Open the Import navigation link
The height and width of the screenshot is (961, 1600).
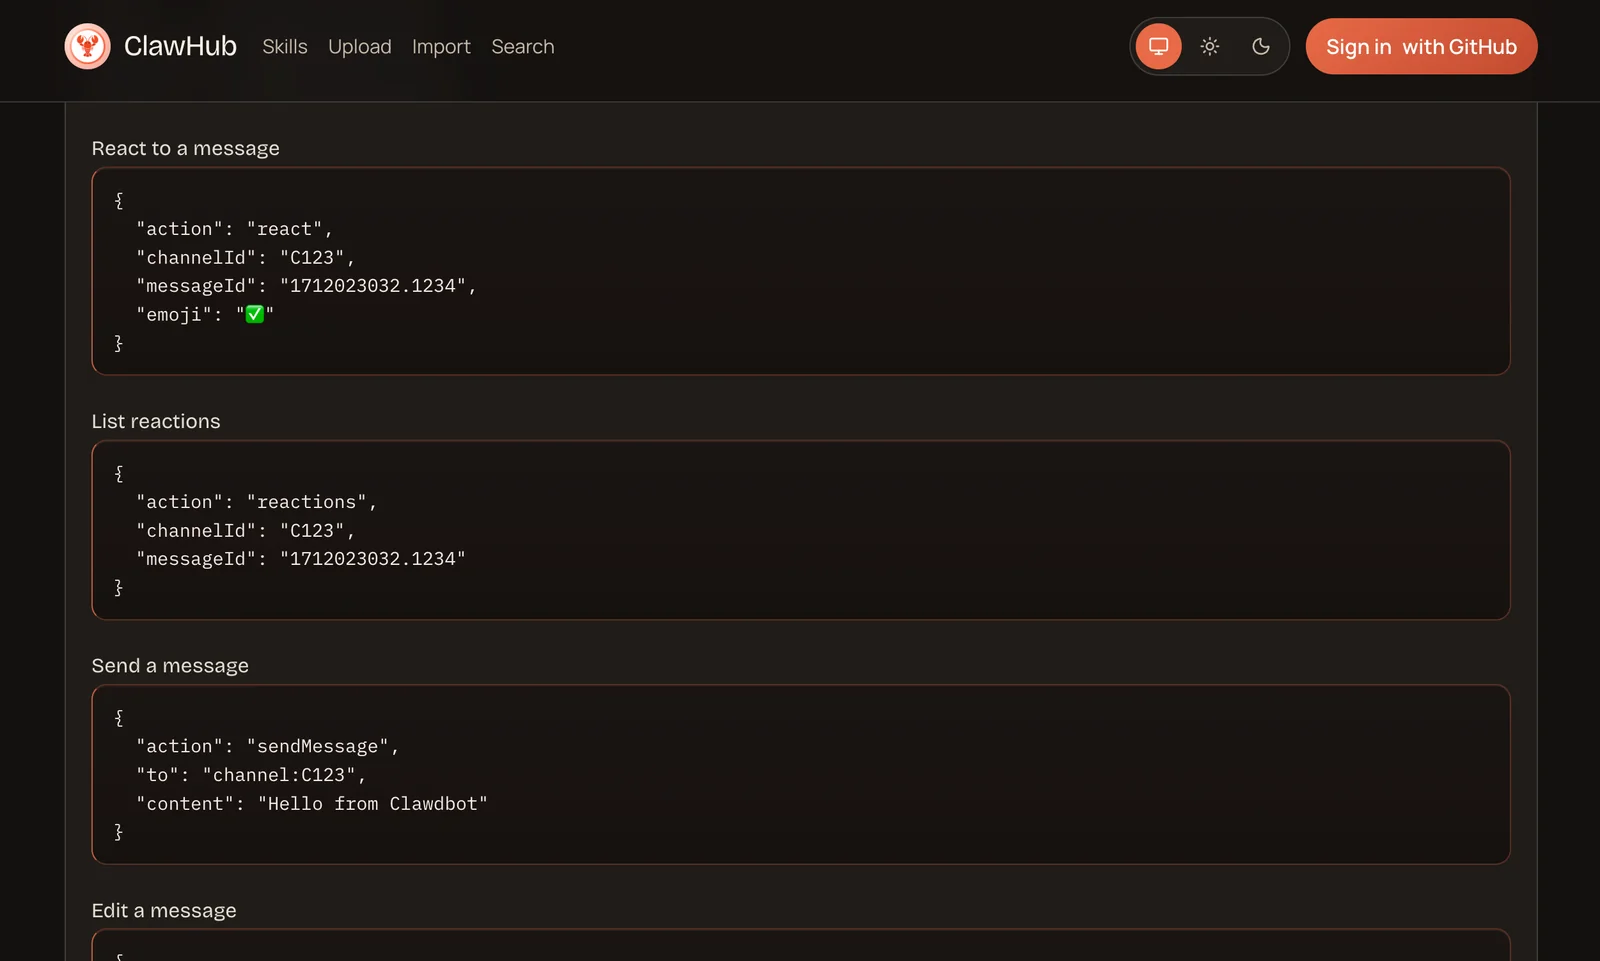coord(441,47)
